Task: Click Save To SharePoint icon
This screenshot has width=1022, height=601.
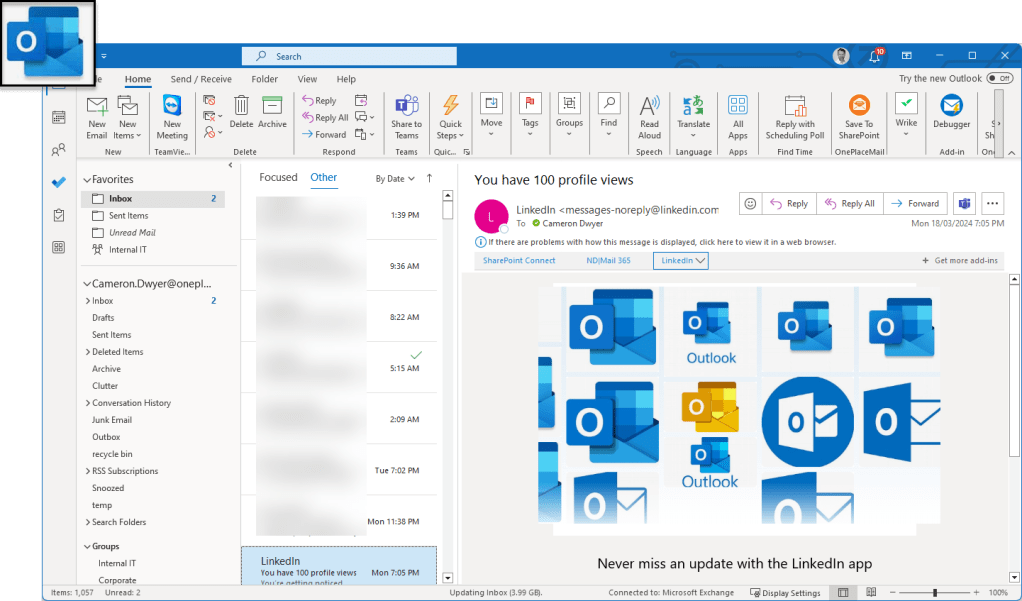Action: coord(859,115)
